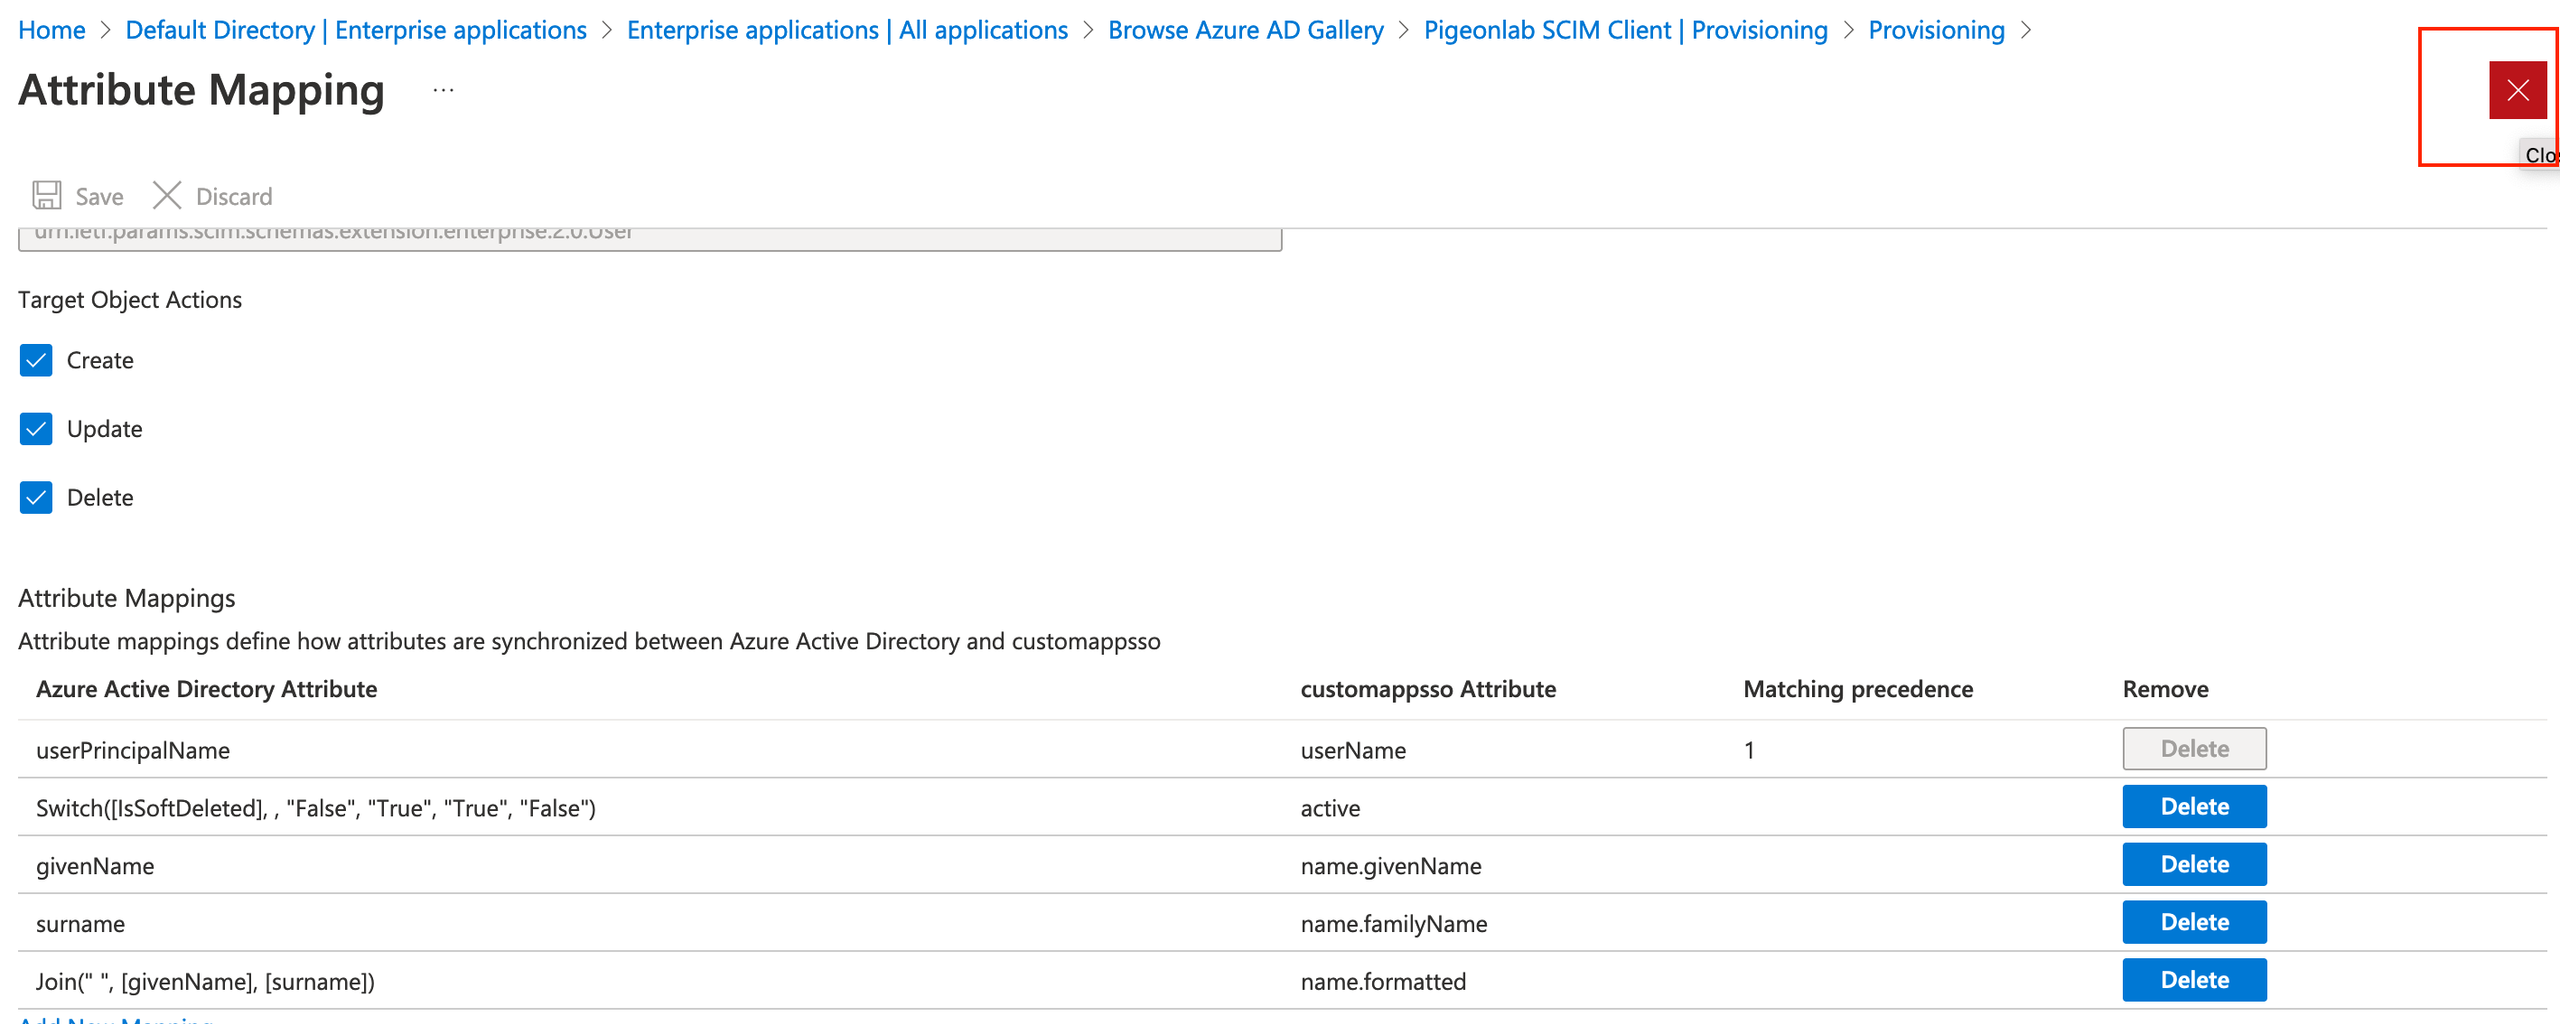The image size is (2560, 1024).
Task: Delete the name.givenName mapping
Action: pos(2194,865)
